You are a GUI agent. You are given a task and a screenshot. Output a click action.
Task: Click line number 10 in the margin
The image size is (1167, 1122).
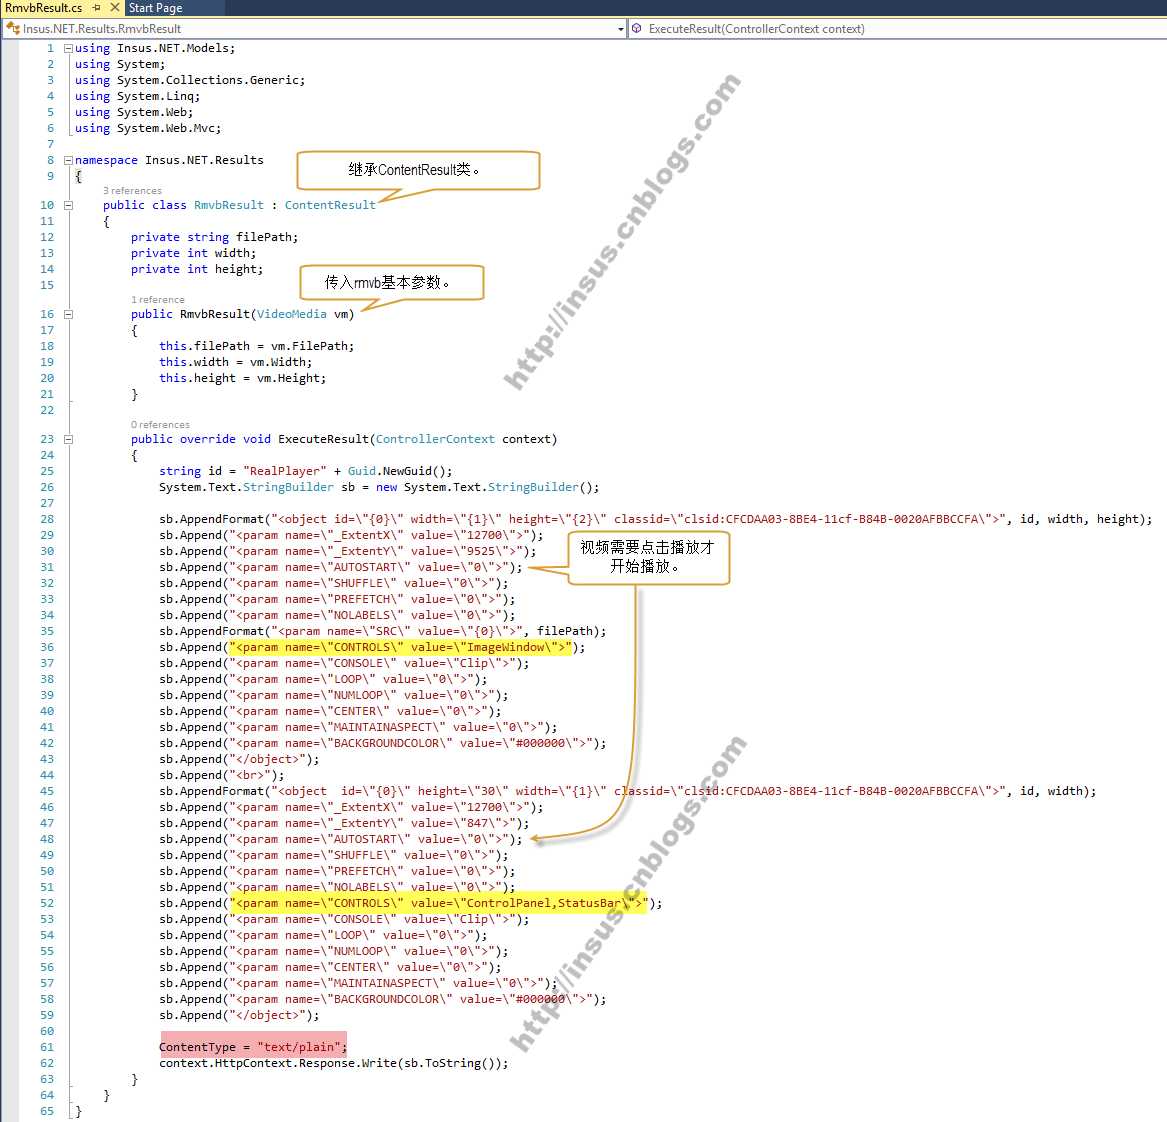coord(47,205)
